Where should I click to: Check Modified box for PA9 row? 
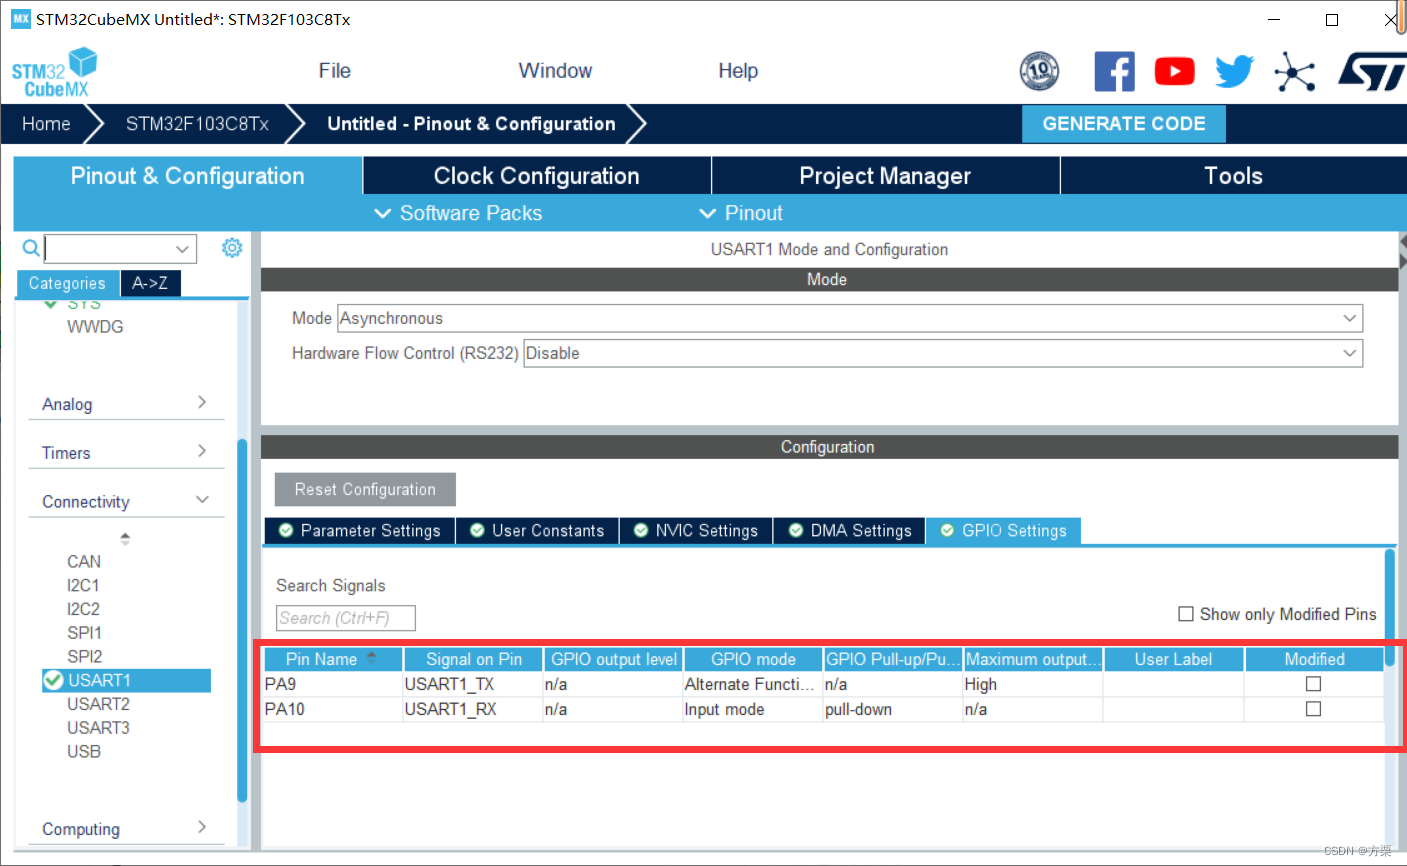point(1313,684)
